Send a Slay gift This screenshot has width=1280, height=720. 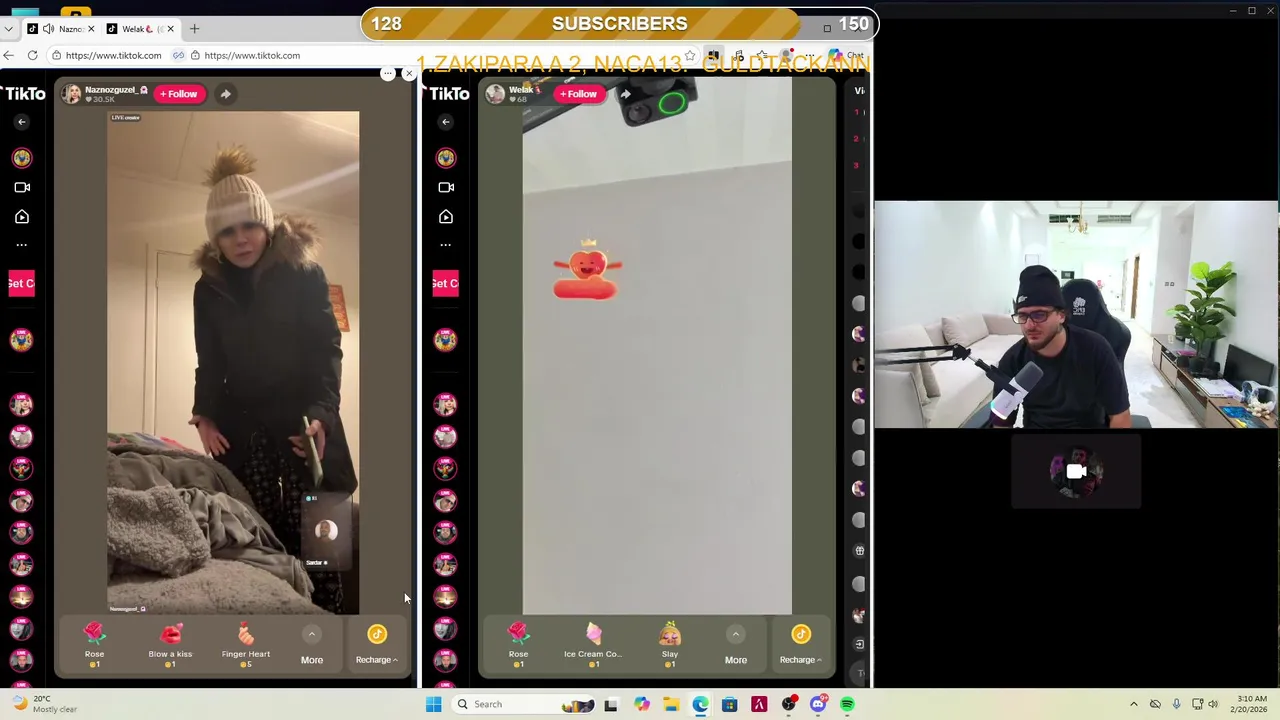pyautogui.click(x=670, y=645)
